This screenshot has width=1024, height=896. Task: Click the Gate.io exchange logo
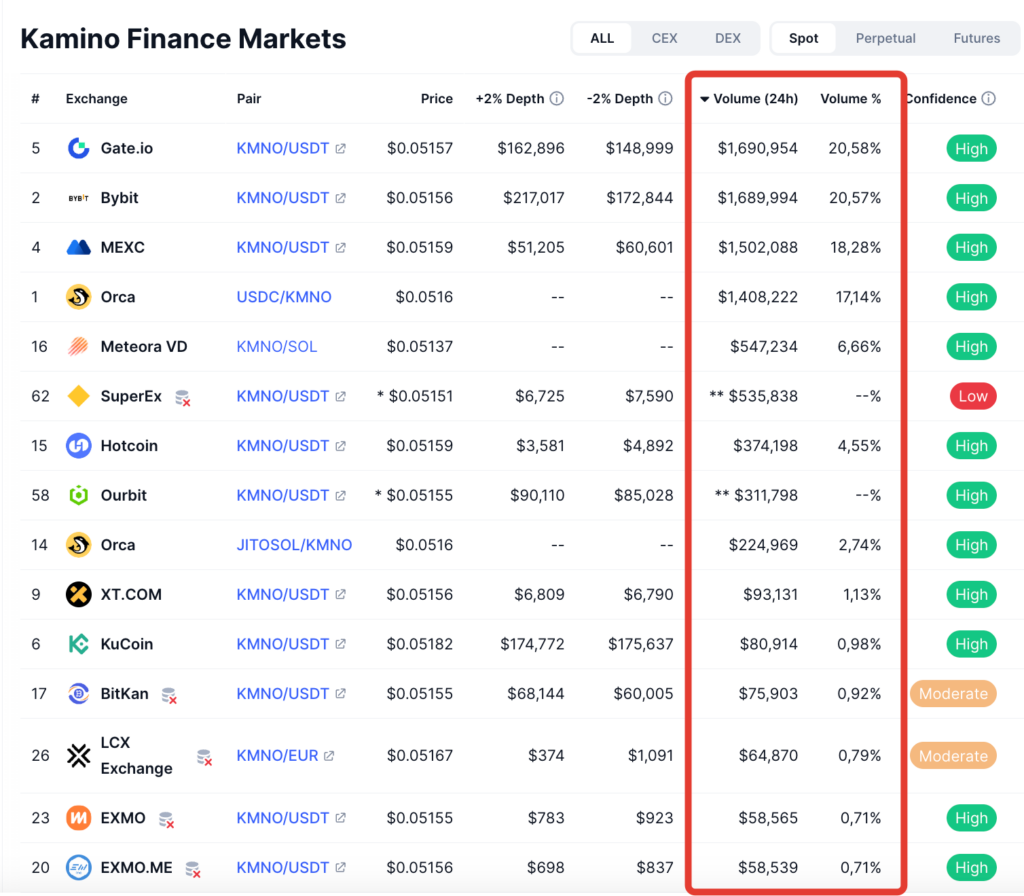point(78,148)
